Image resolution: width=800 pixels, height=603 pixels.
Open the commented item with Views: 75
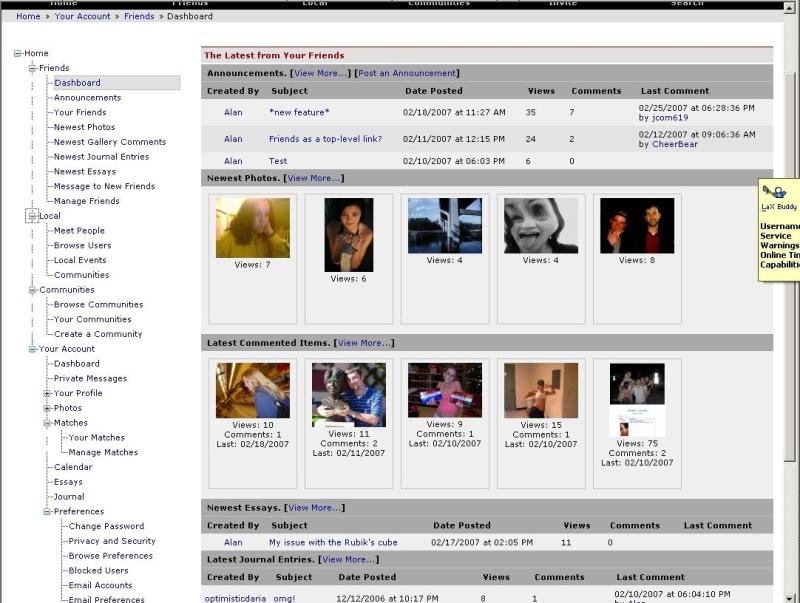(x=637, y=400)
